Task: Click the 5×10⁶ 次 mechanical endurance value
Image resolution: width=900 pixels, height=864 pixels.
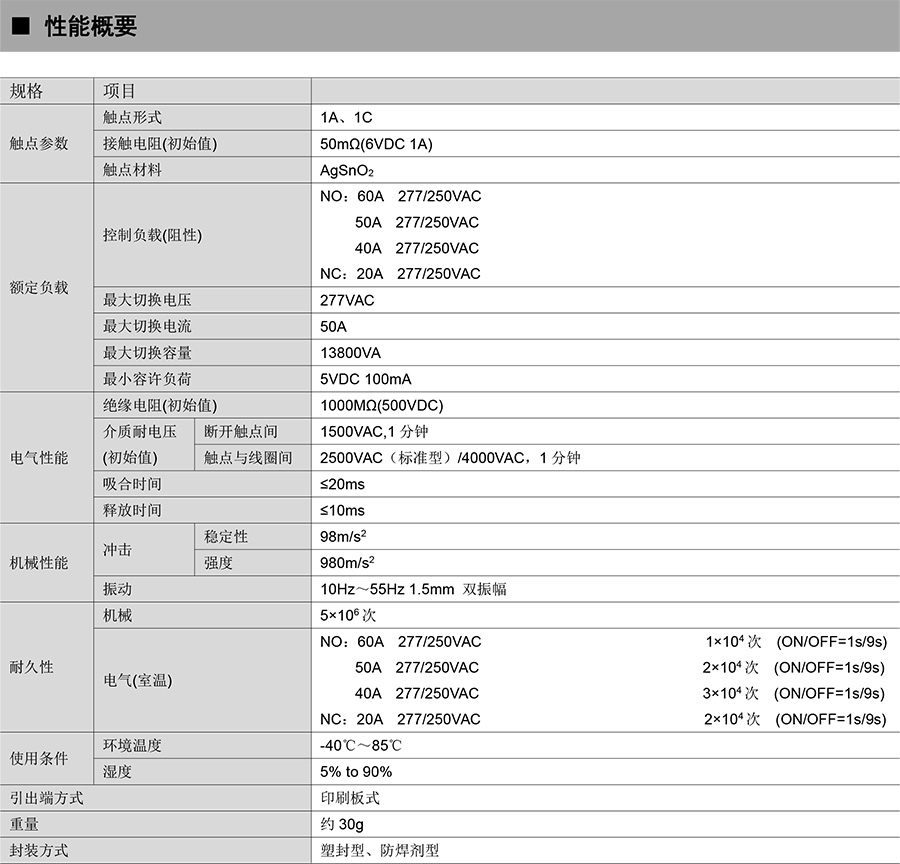Action: tap(347, 615)
